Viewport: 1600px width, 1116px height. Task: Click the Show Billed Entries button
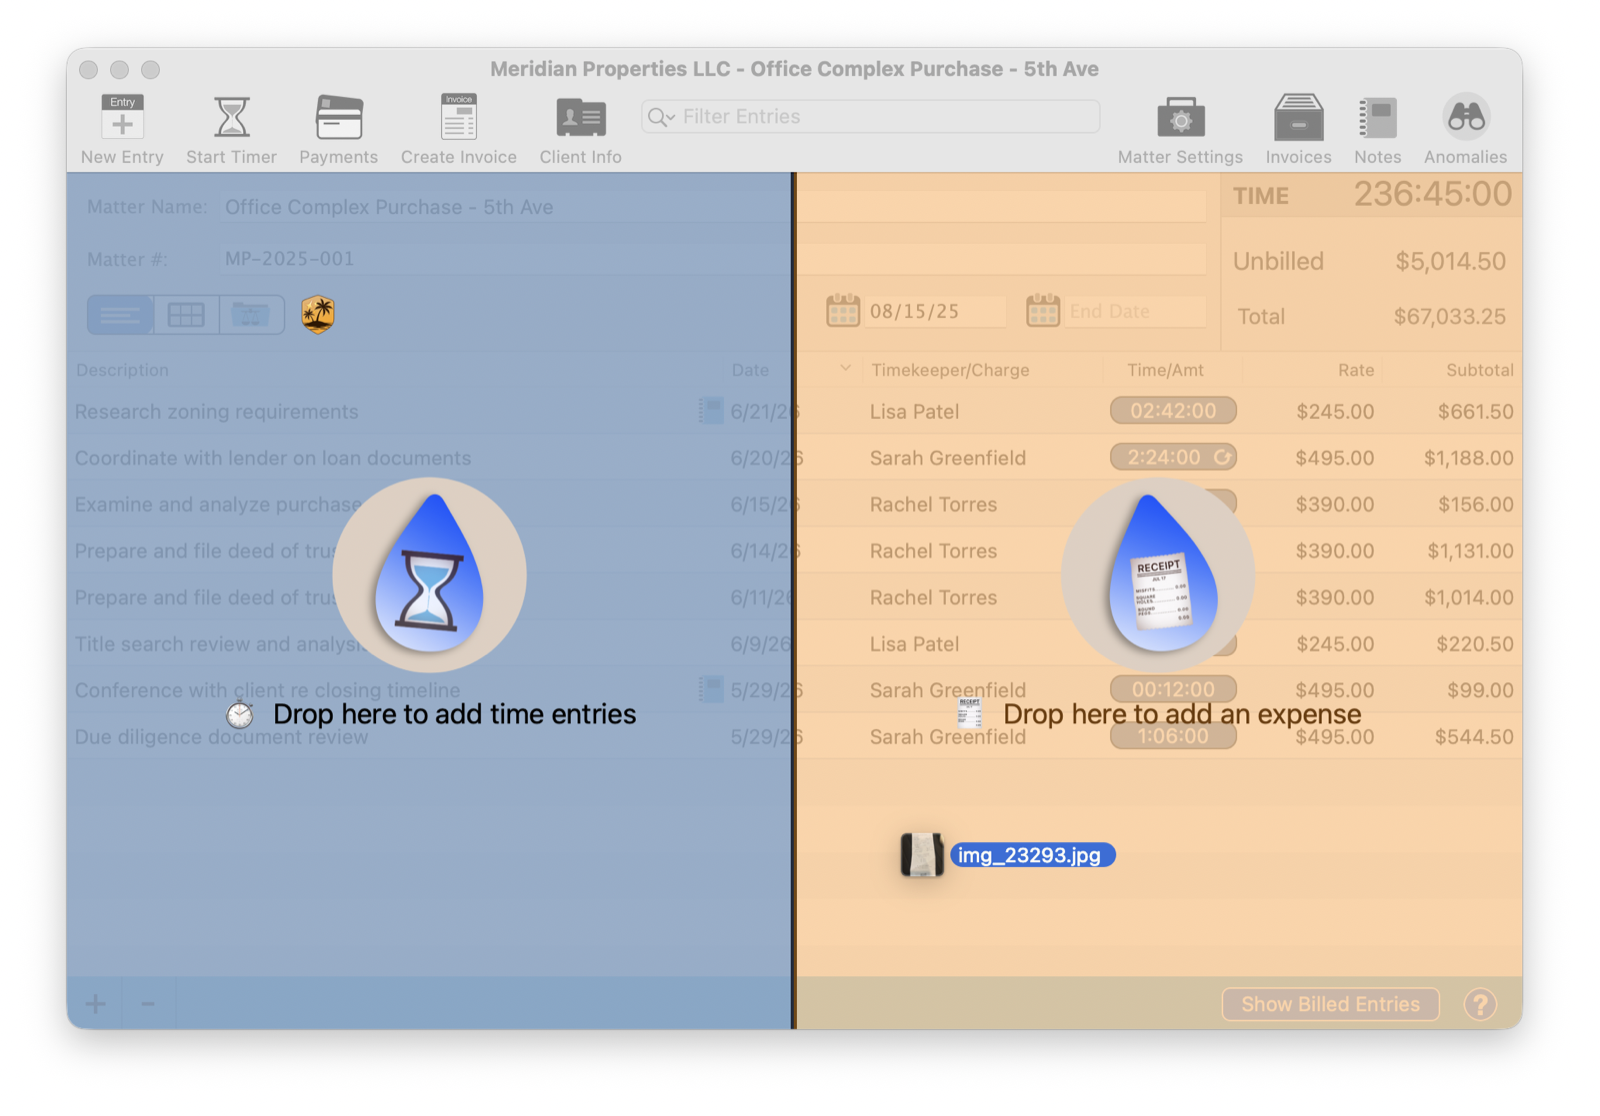(x=1331, y=1004)
